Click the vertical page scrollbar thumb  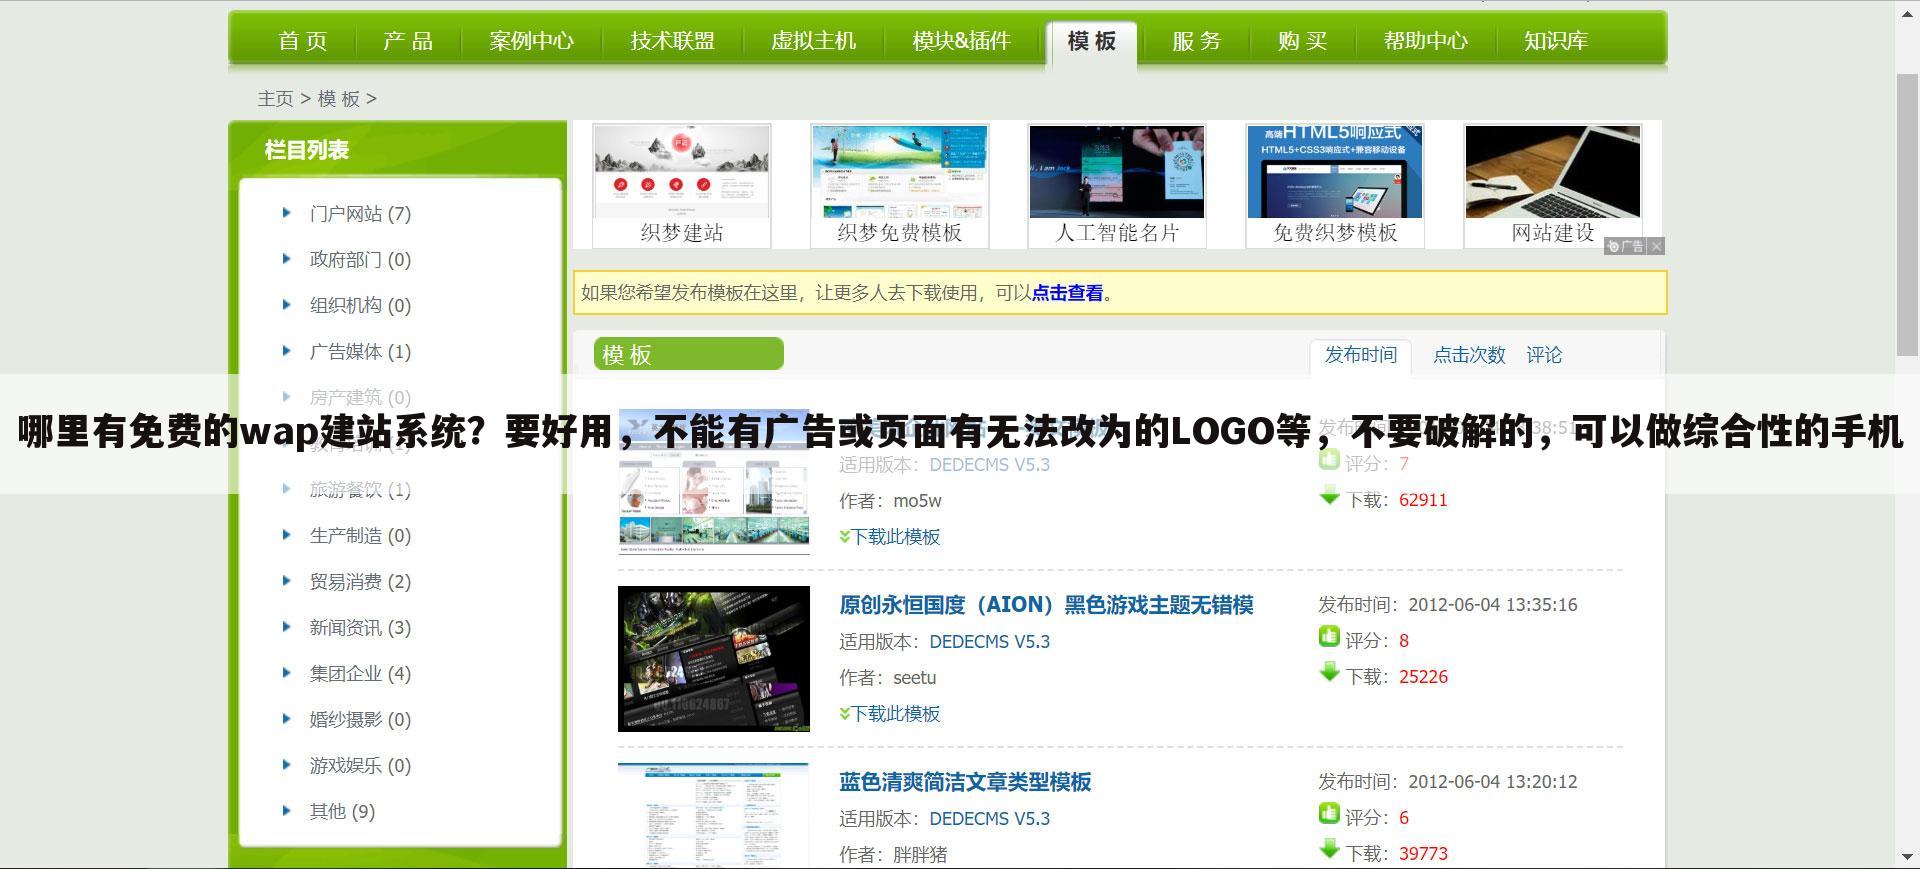click(1908, 215)
